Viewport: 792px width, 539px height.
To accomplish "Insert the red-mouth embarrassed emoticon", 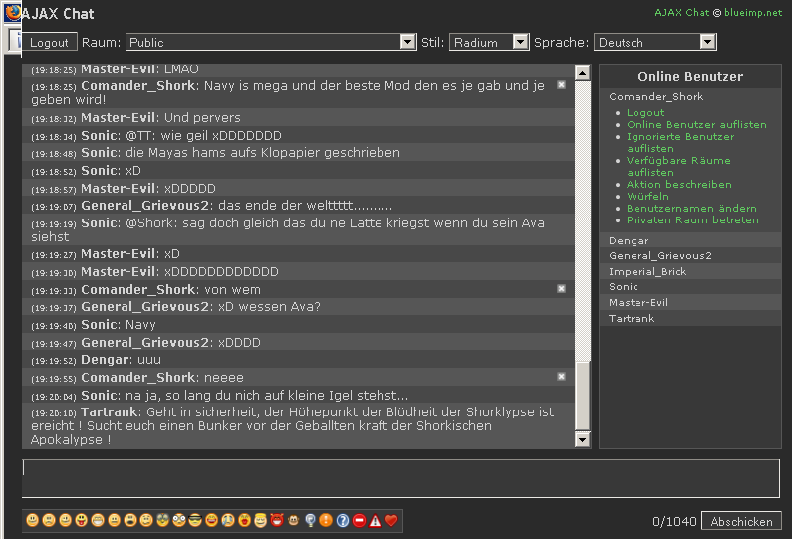I will click(x=244, y=520).
